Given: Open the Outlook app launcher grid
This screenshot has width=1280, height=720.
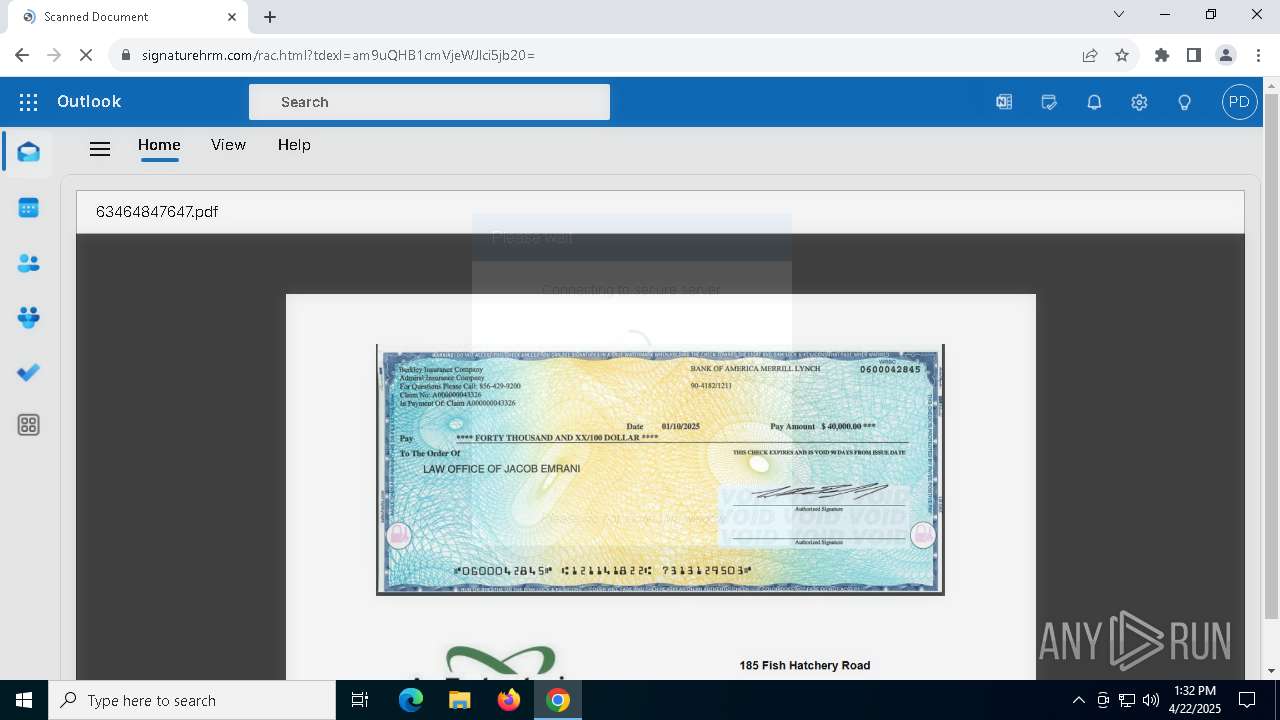Looking at the screenshot, I should 28,102.
